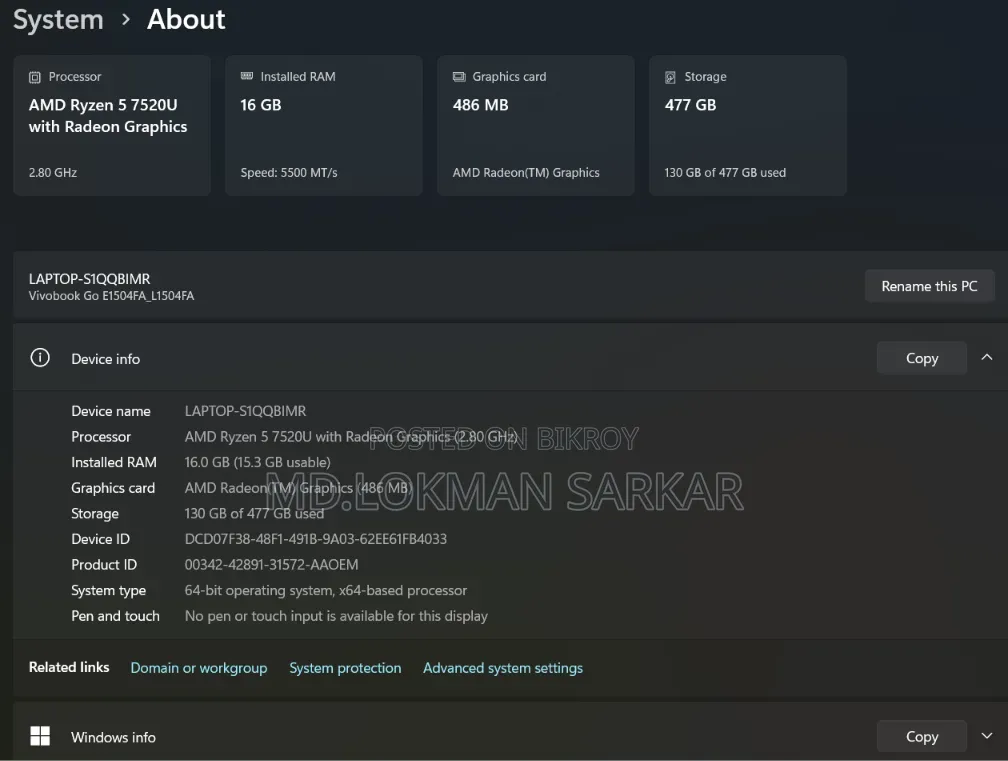Screen dimensions: 1008x761
Task: Expand the Windows info section chevron
Action: [x=987, y=736]
